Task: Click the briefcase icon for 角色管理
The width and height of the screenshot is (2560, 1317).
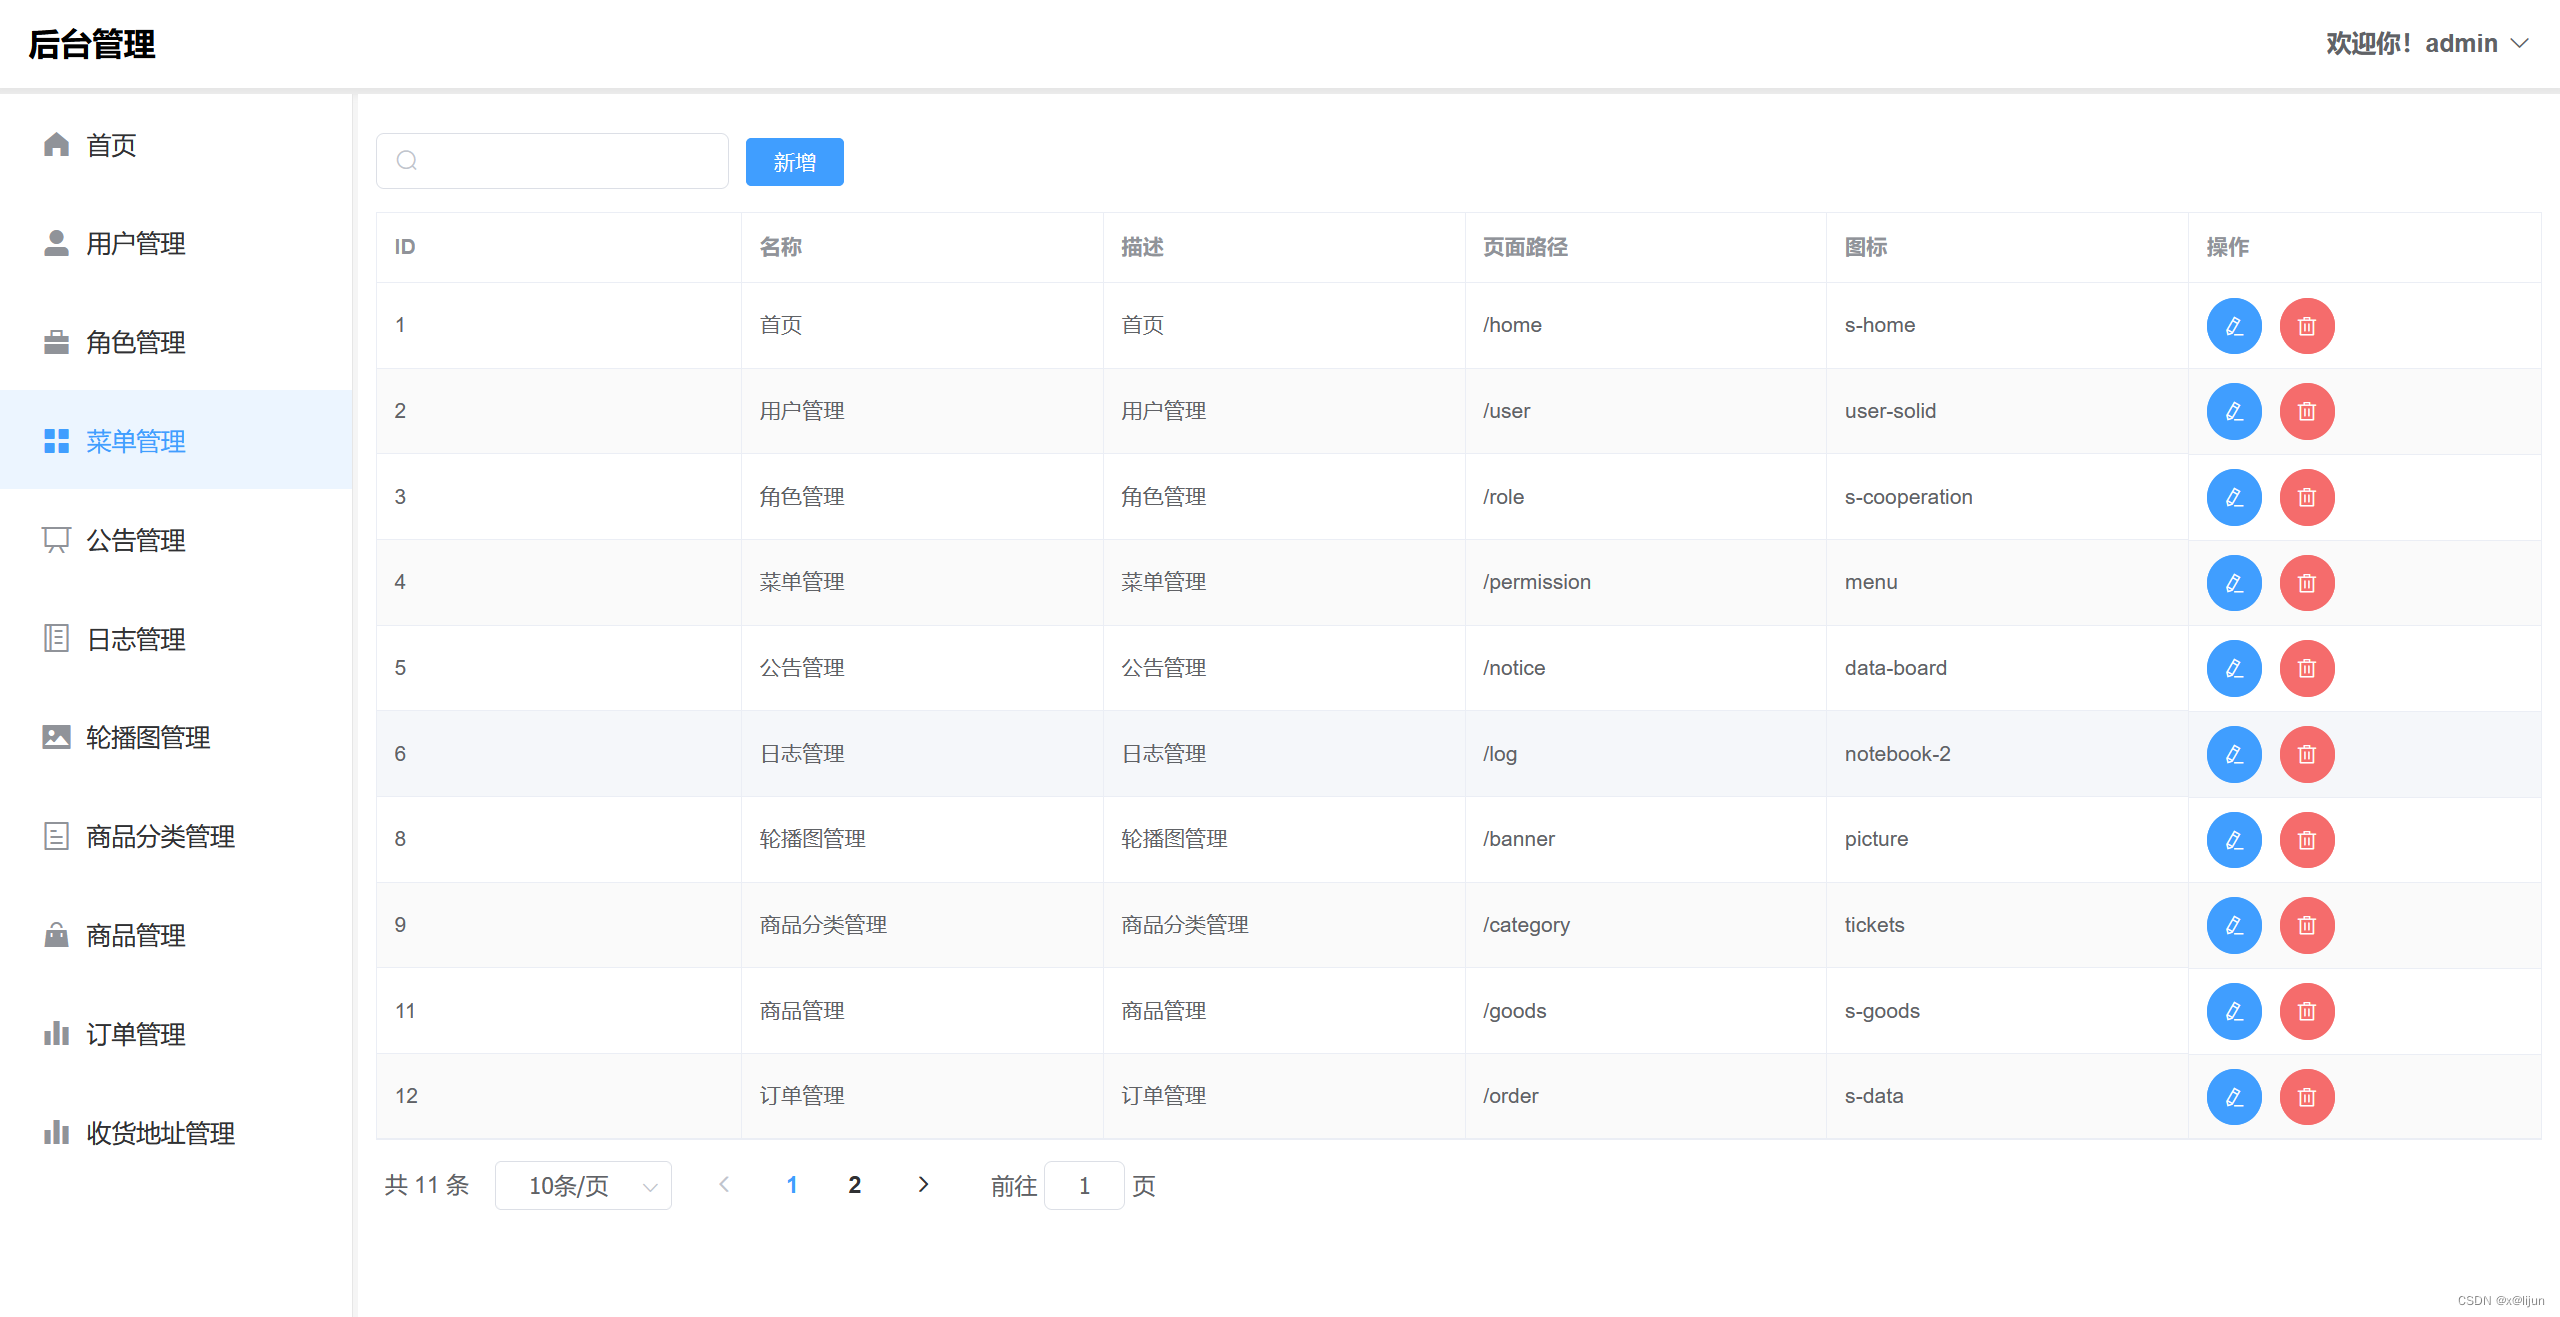Action: click(56, 342)
